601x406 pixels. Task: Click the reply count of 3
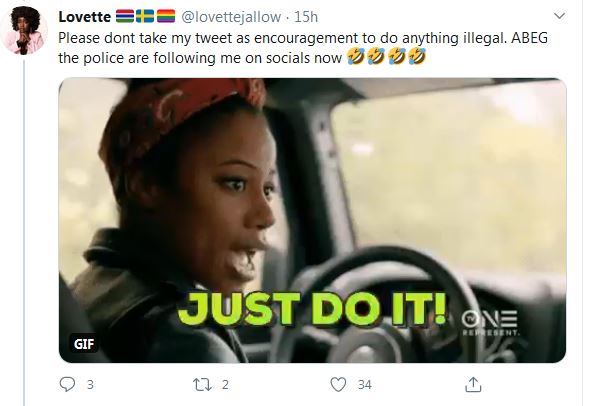91,384
